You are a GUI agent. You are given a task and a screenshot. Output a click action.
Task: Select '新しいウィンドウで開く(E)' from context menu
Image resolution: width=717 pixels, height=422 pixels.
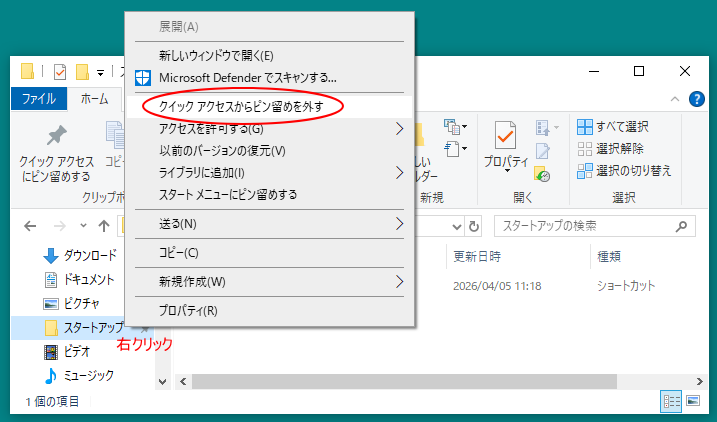(x=270, y=56)
